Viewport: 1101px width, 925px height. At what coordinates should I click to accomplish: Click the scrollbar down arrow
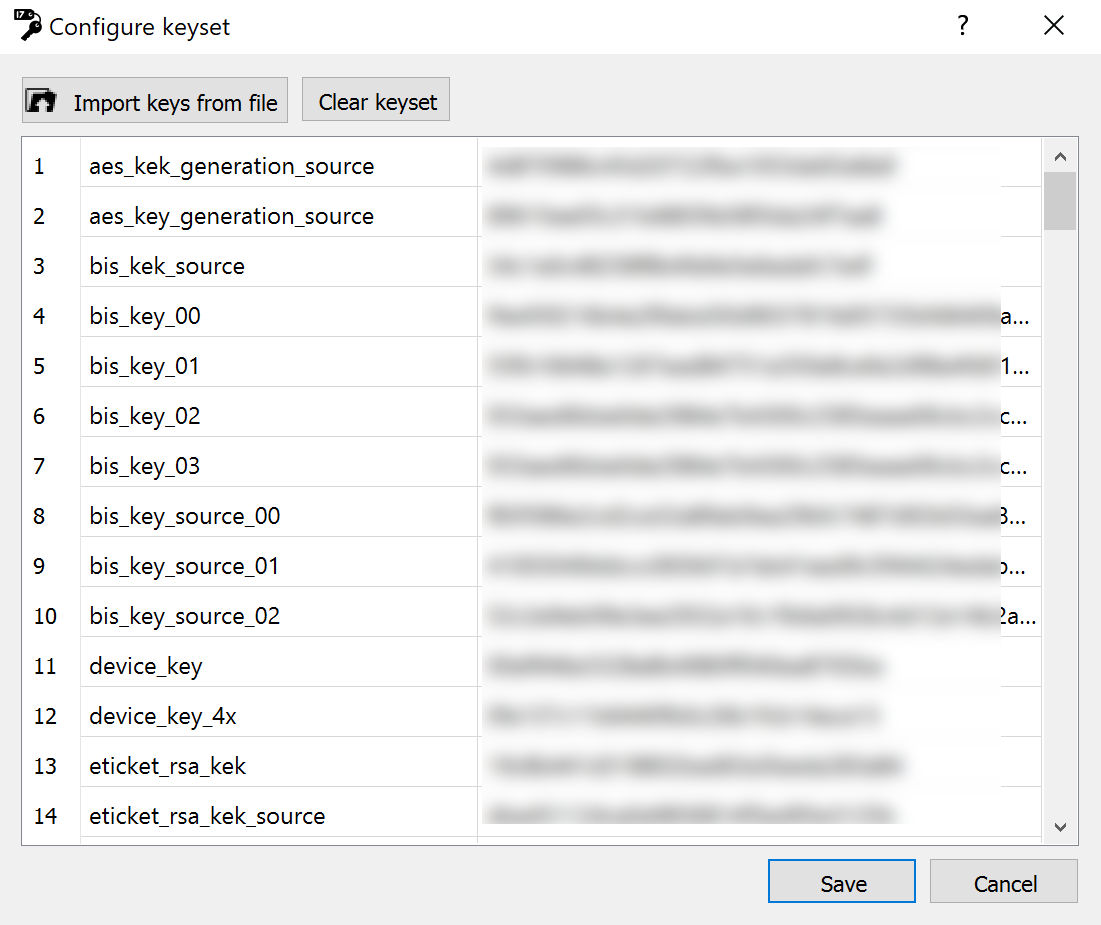click(x=1060, y=827)
